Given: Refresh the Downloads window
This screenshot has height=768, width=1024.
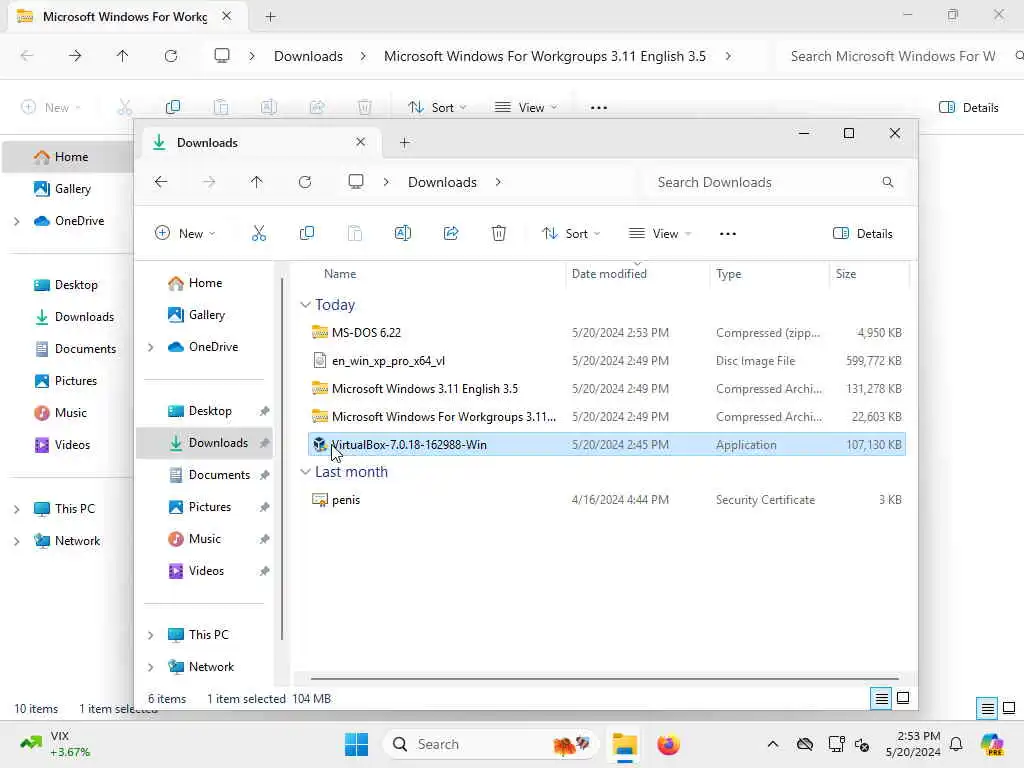Looking at the screenshot, I should click(305, 182).
